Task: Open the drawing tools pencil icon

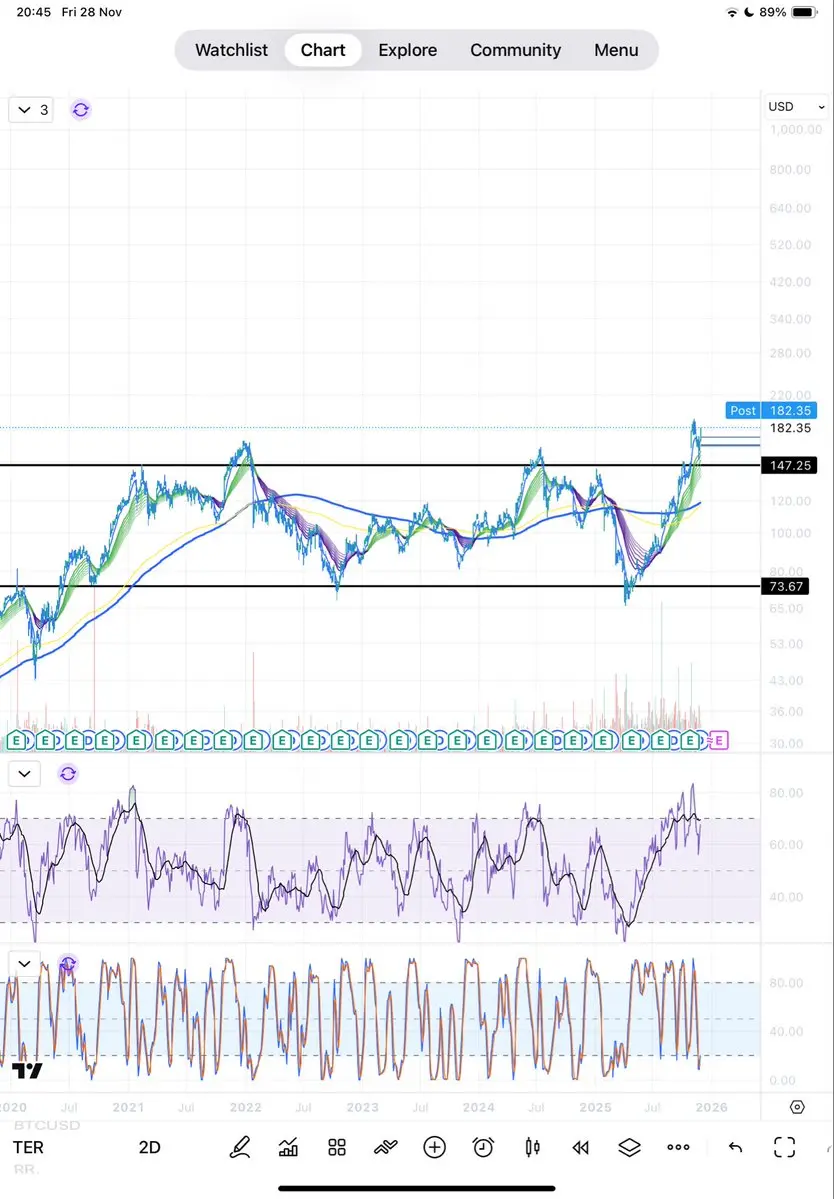Action: (x=240, y=1147)
